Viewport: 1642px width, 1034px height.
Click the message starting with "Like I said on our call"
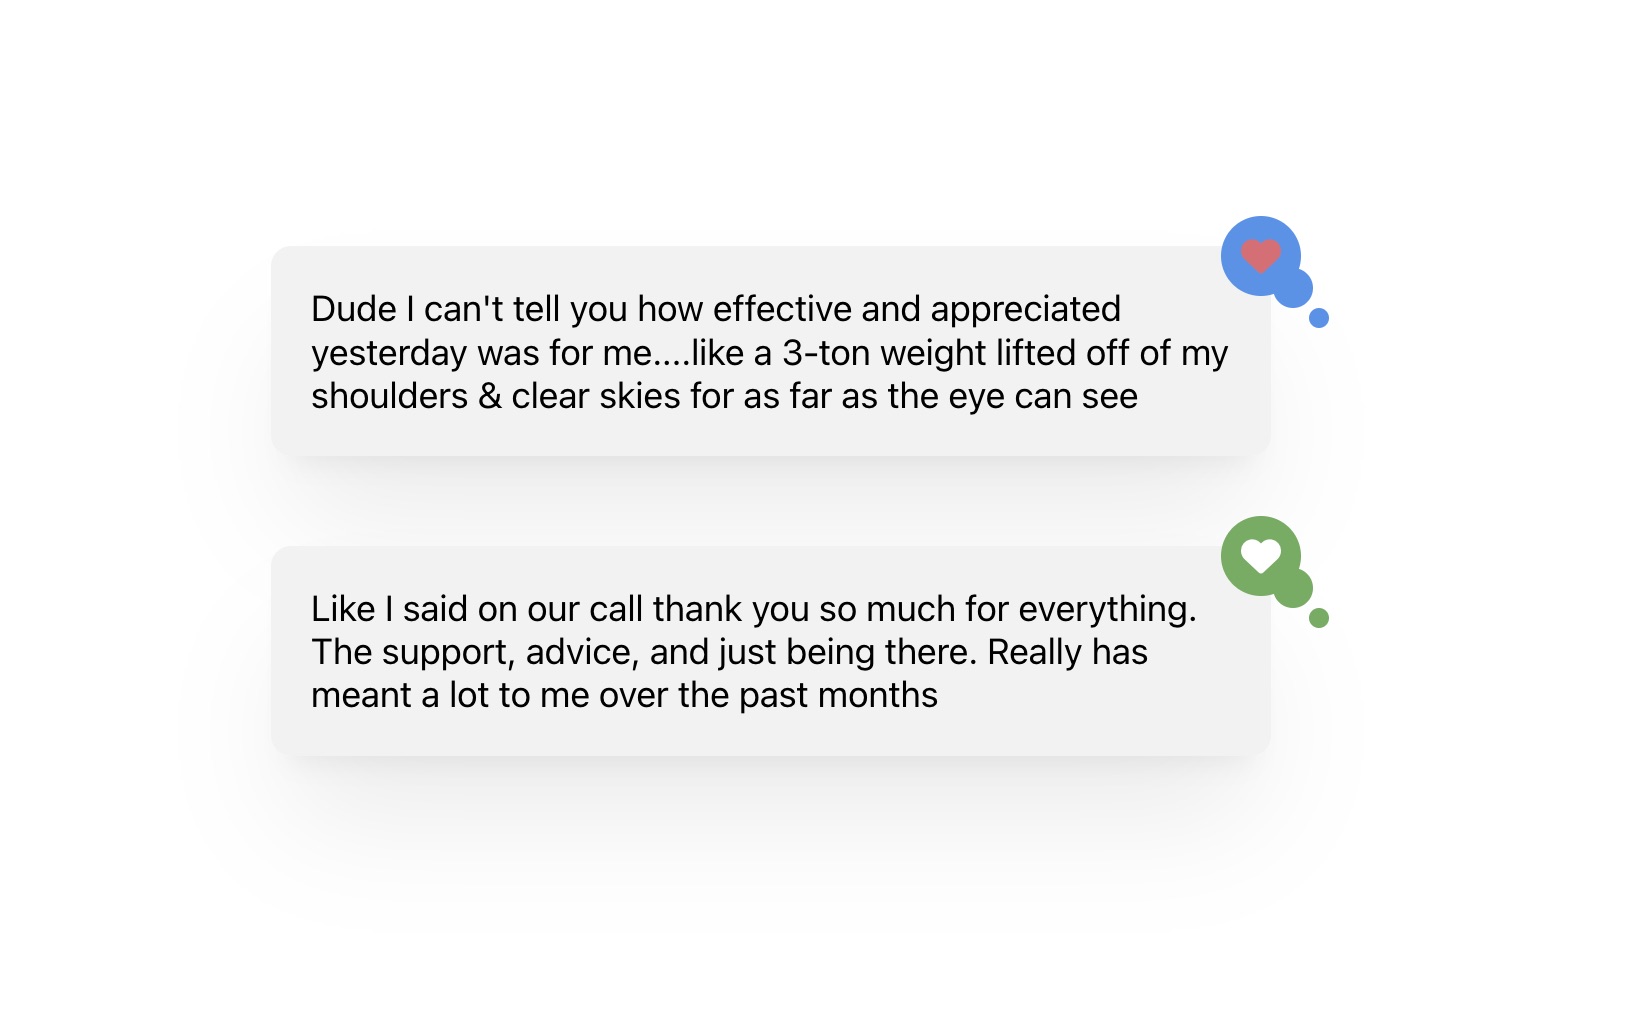click(x=771, y=651)
